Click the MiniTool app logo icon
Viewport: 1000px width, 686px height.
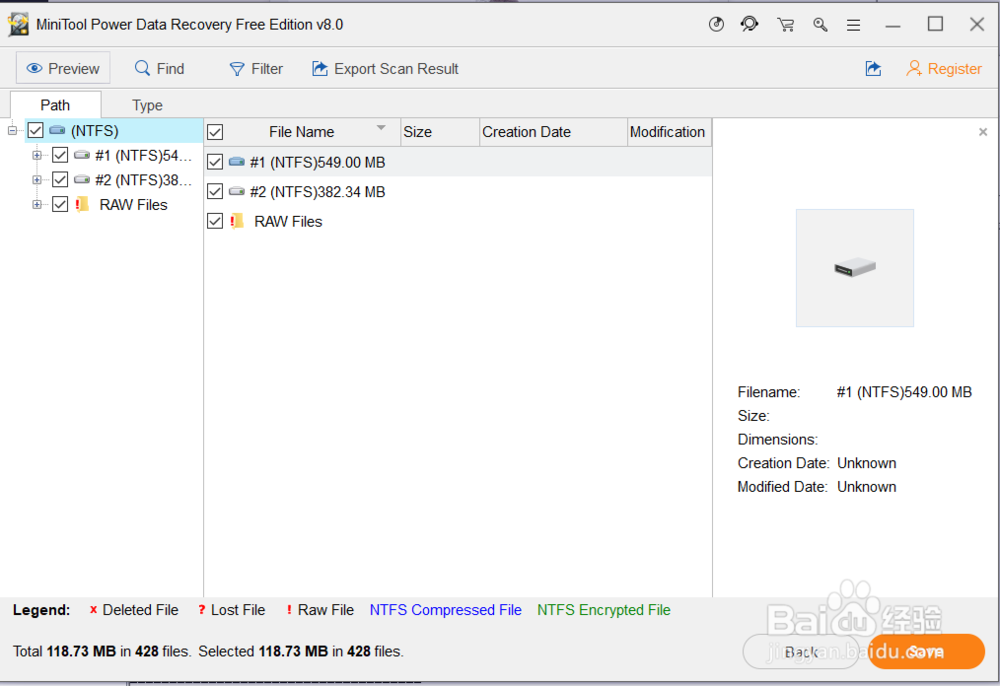coord(18,24)
